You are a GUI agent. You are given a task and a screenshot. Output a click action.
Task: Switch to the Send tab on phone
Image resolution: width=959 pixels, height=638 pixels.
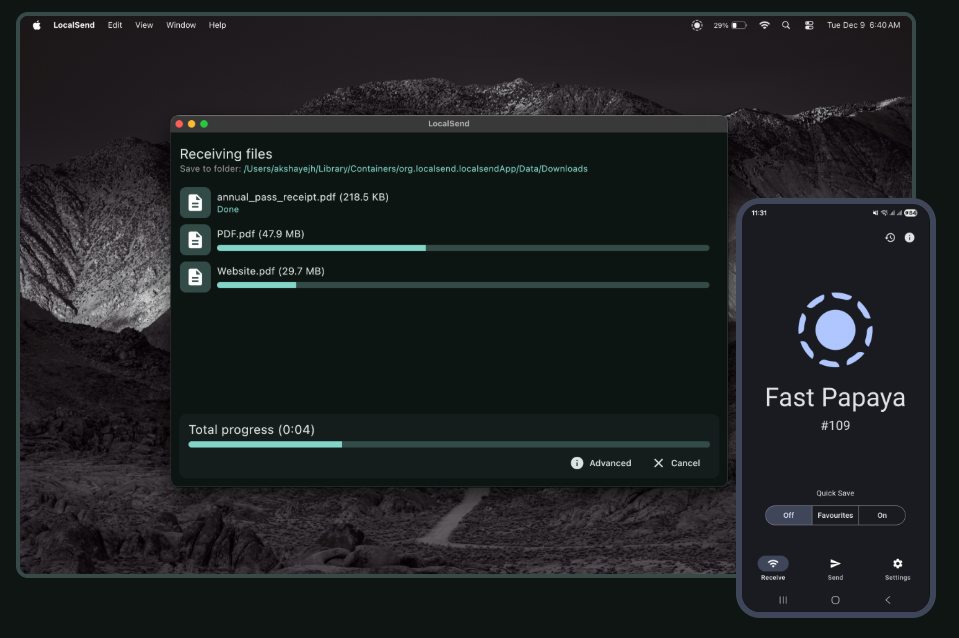(835, 568)
